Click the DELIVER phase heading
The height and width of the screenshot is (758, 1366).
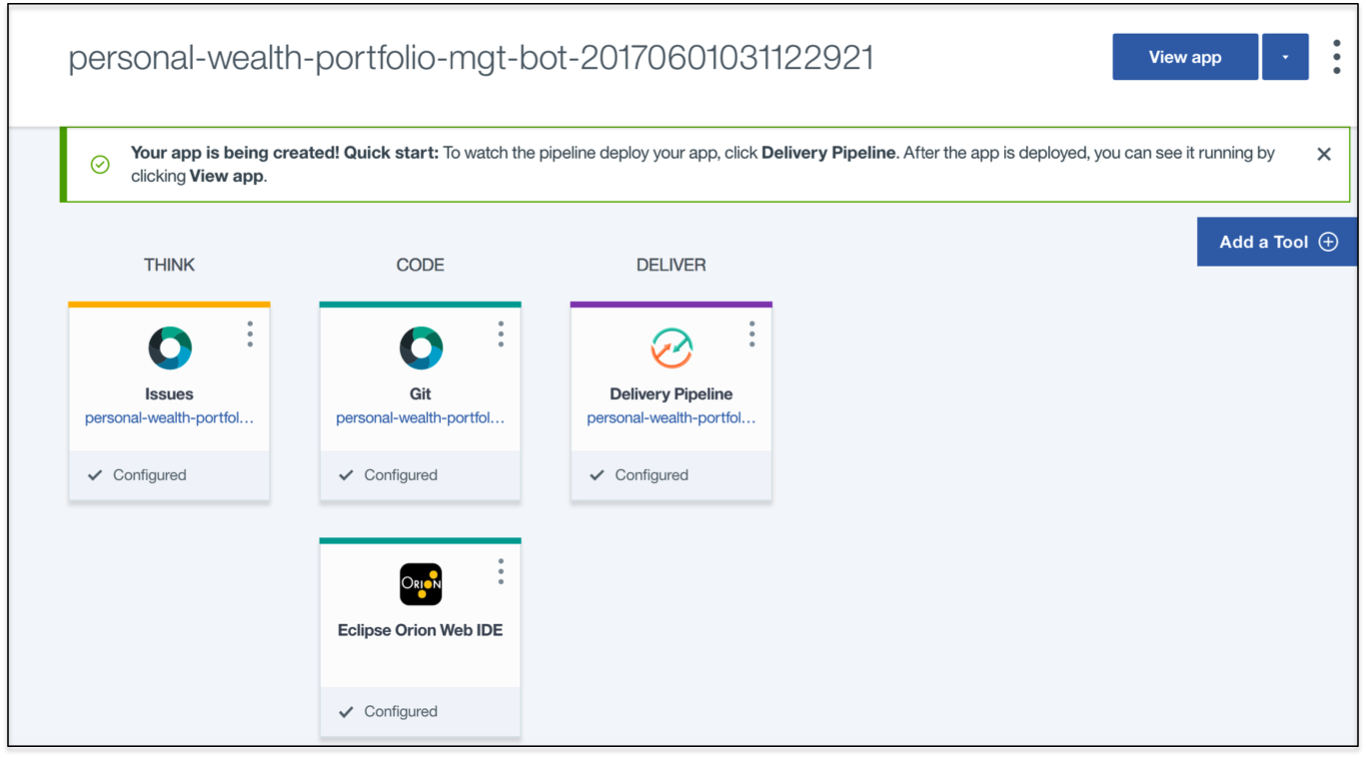pos(671,265)
